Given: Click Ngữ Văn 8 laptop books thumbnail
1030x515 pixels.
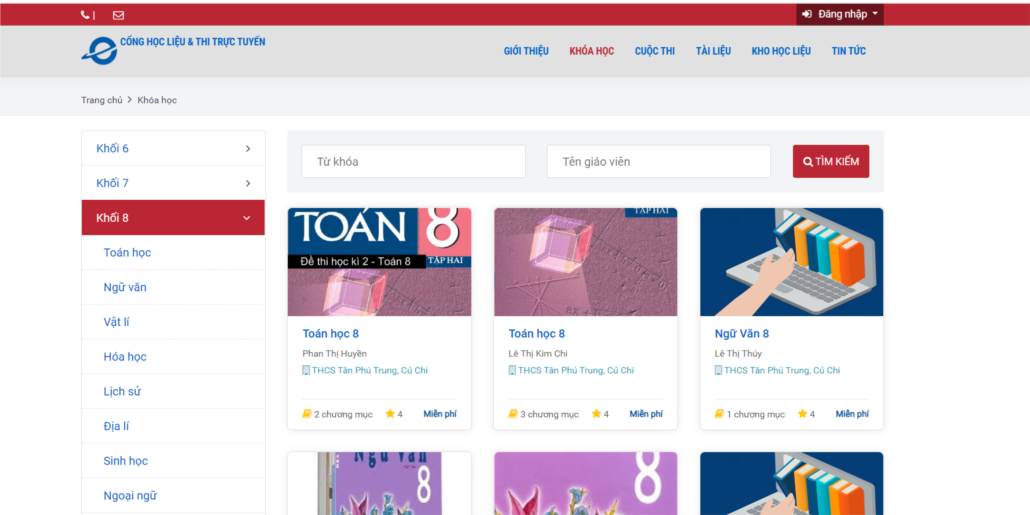Looking at the screenshot, I should pos(792,262).
